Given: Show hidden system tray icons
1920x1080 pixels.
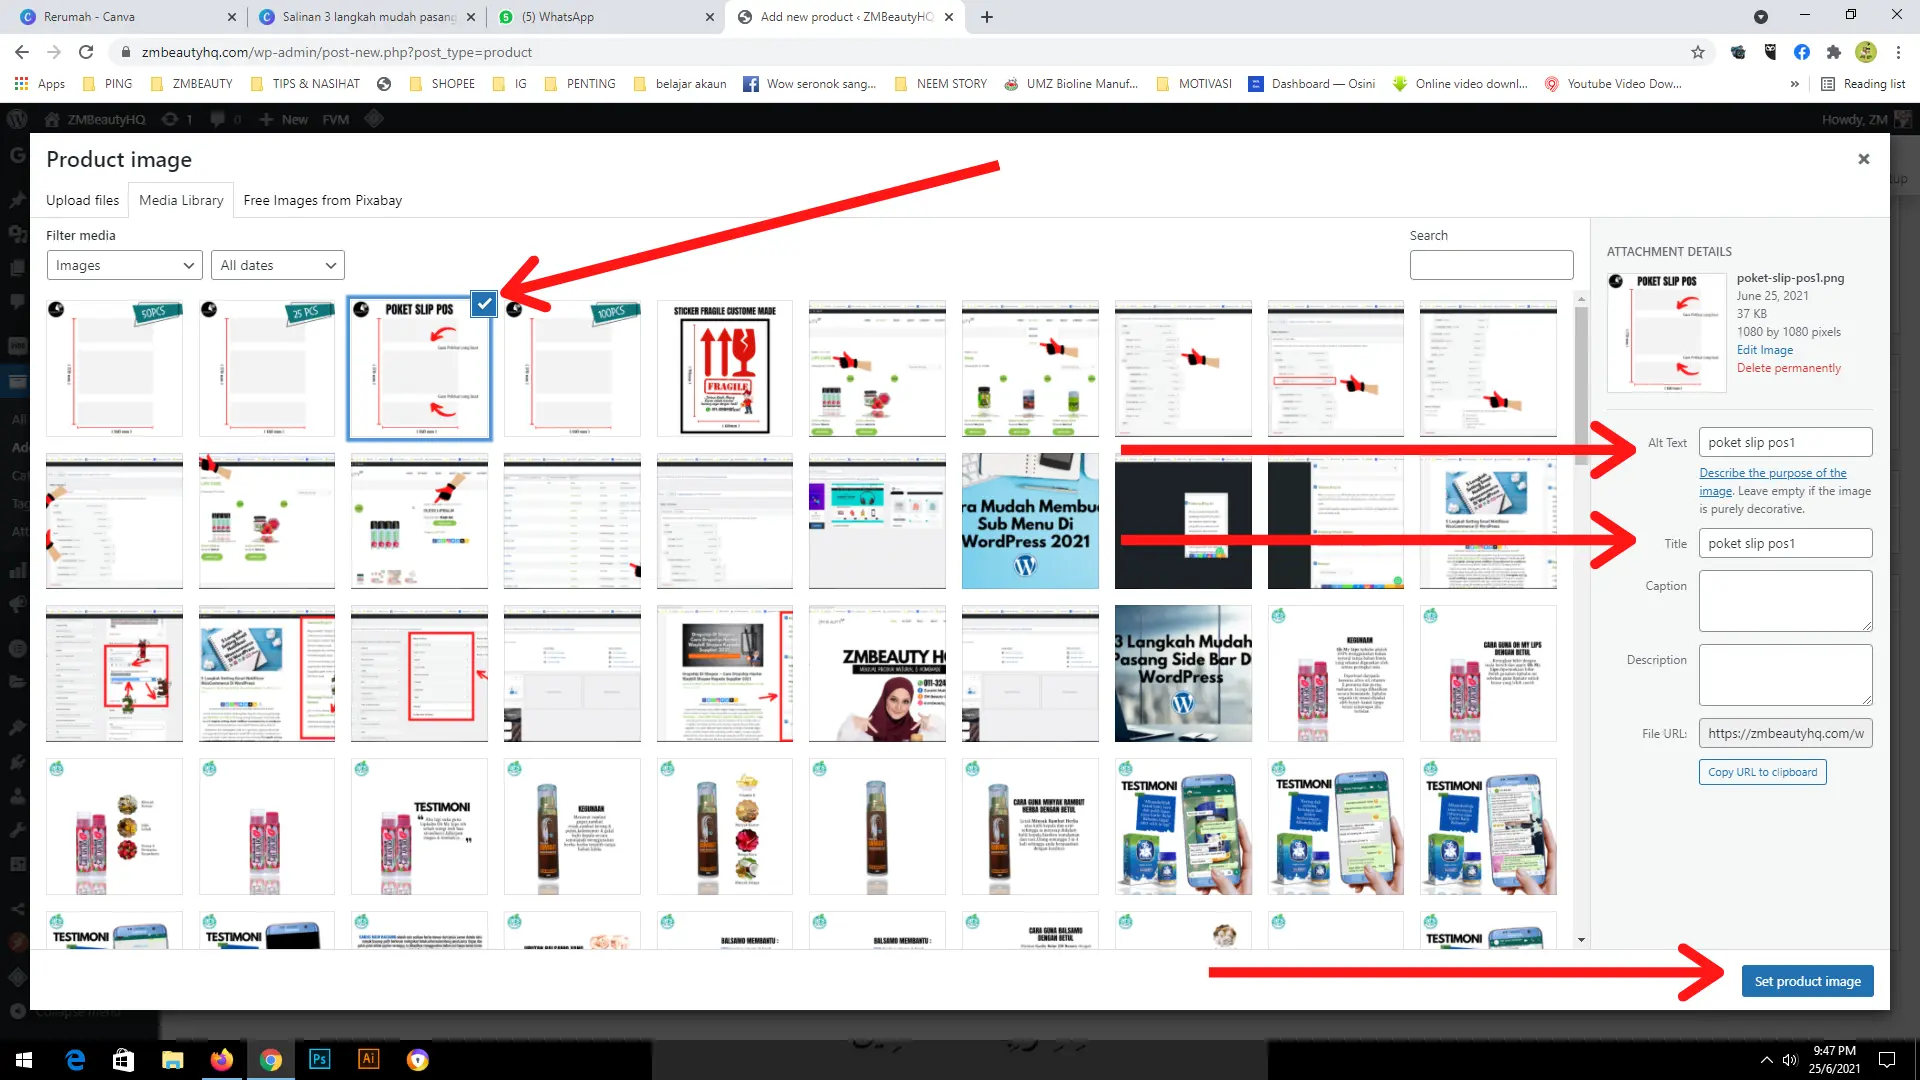Looking at the screenshot, I should (x=1766, y=1060).
